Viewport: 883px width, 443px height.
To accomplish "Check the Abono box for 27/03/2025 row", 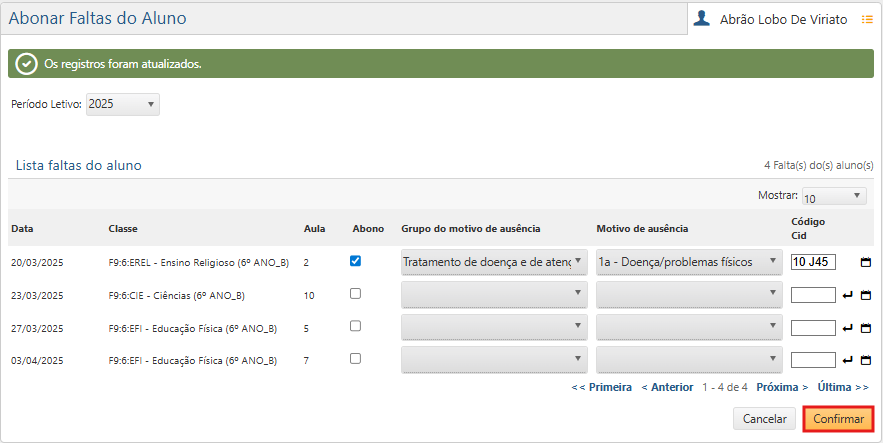I will coord(355,326).
